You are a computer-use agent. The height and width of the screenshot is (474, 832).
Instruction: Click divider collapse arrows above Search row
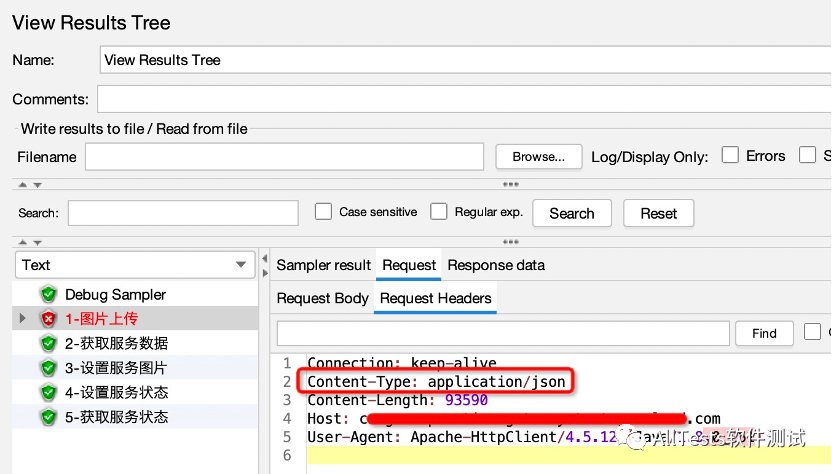(28, 185)
